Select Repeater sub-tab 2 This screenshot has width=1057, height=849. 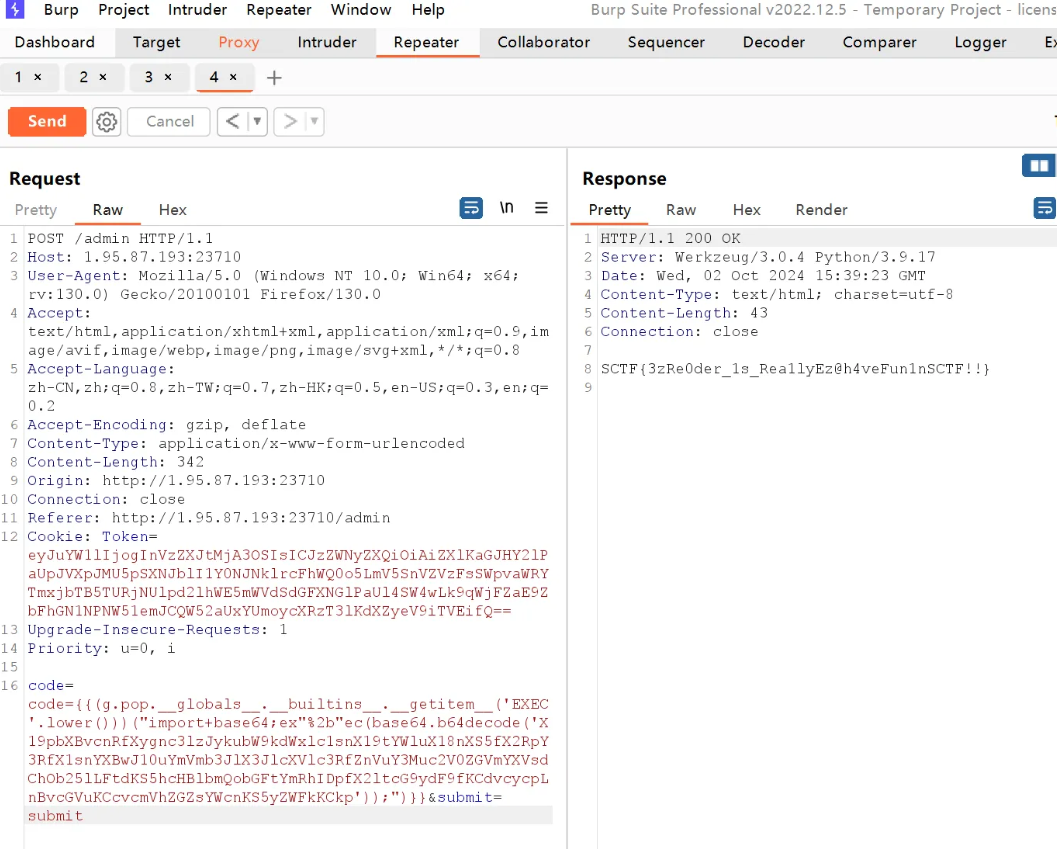coord(84,78)
